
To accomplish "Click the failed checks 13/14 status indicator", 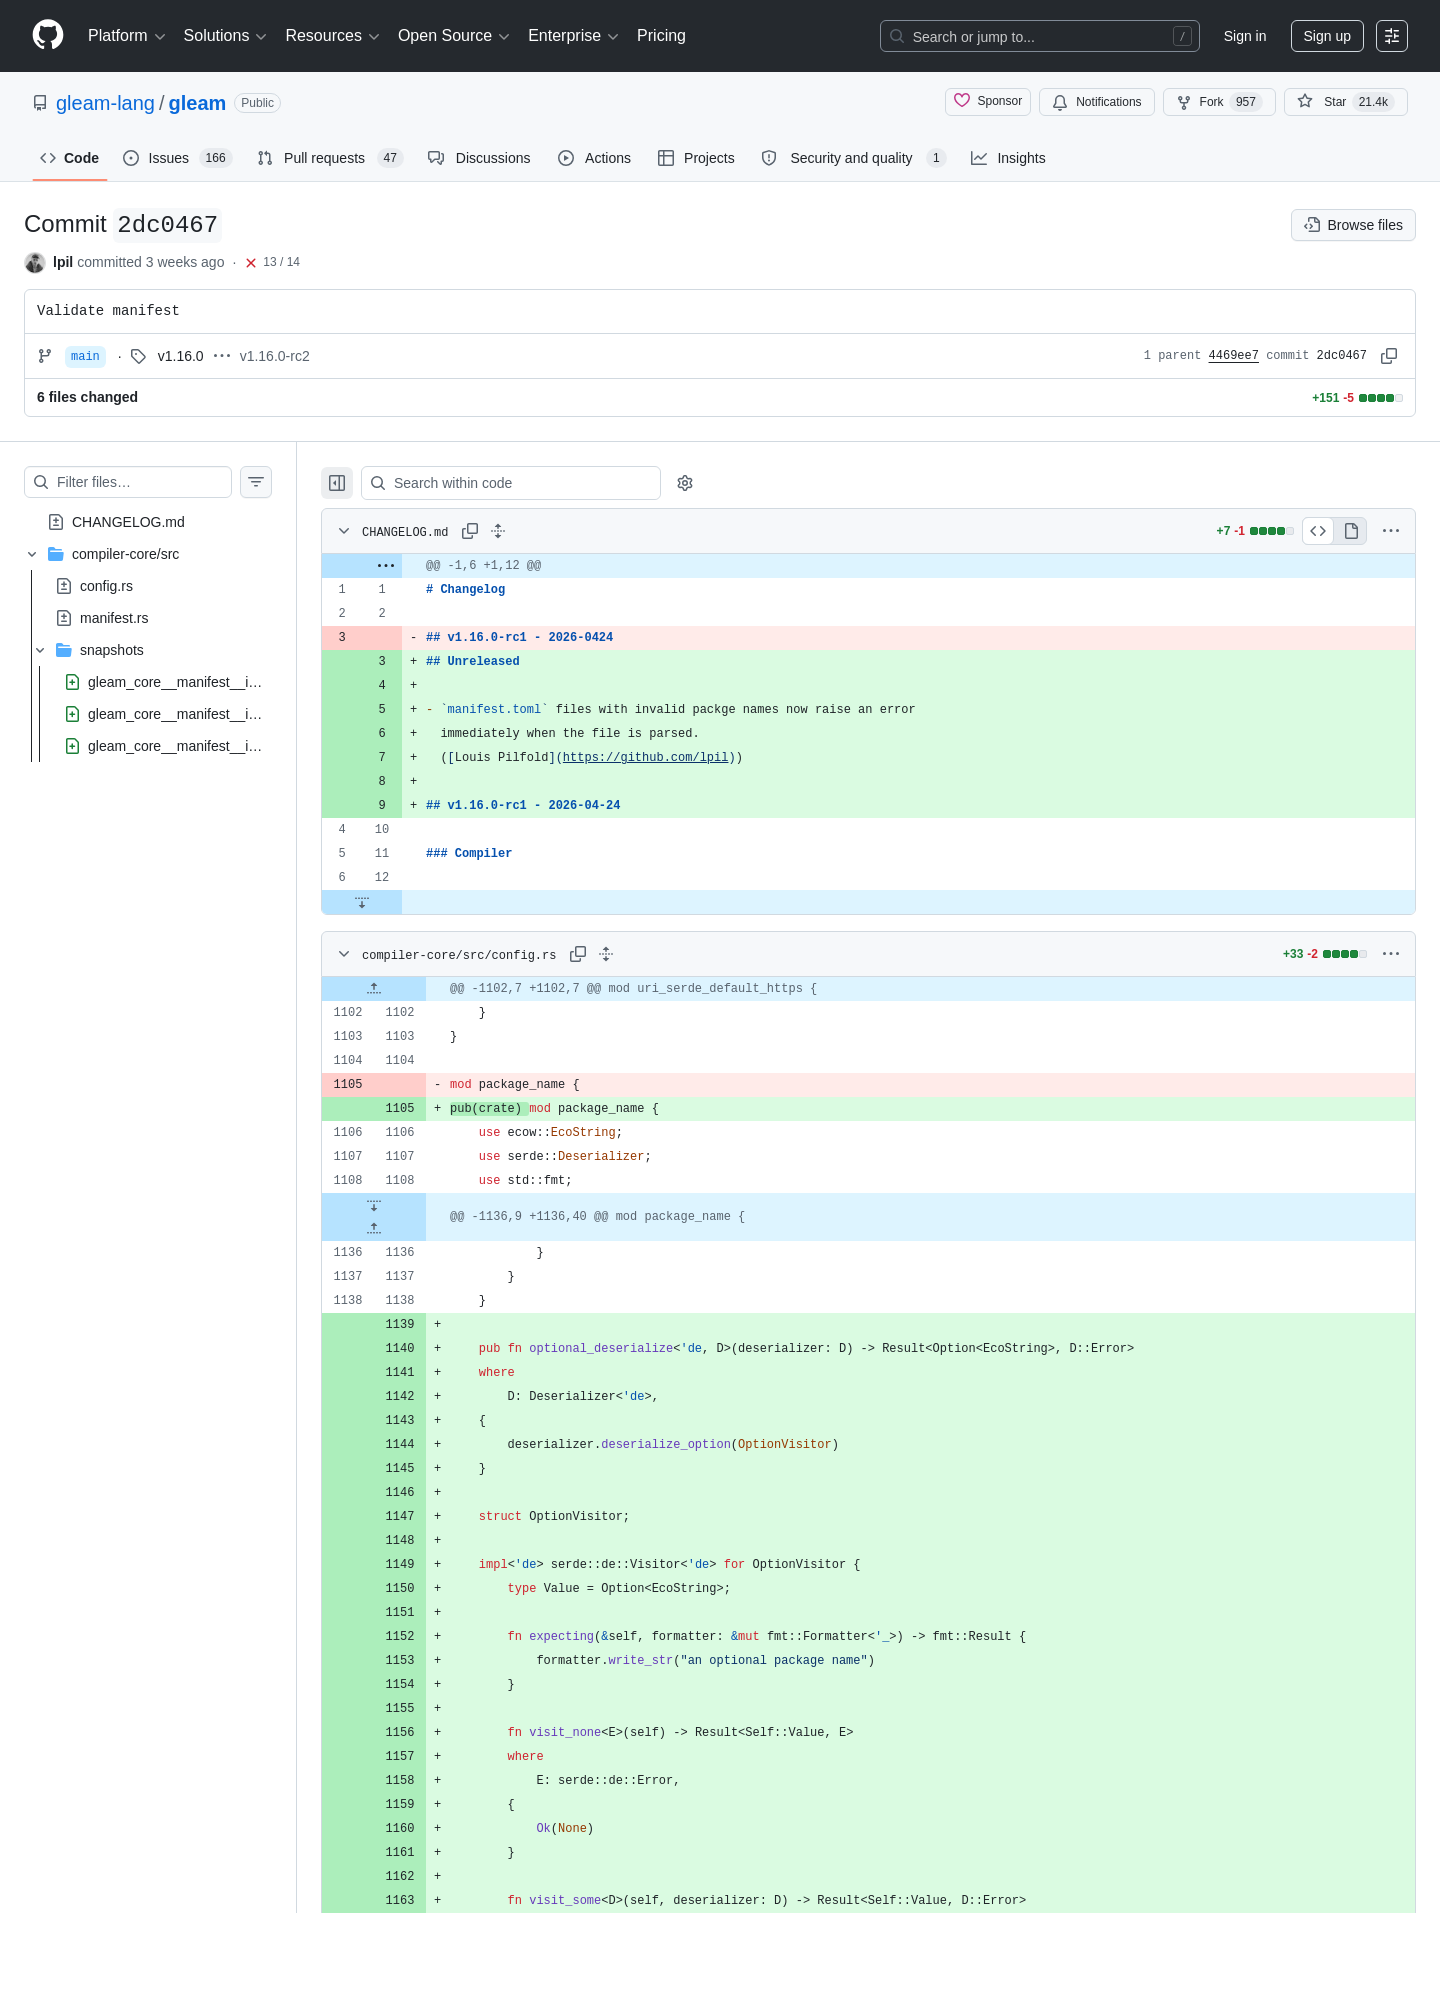I will 272,262.
